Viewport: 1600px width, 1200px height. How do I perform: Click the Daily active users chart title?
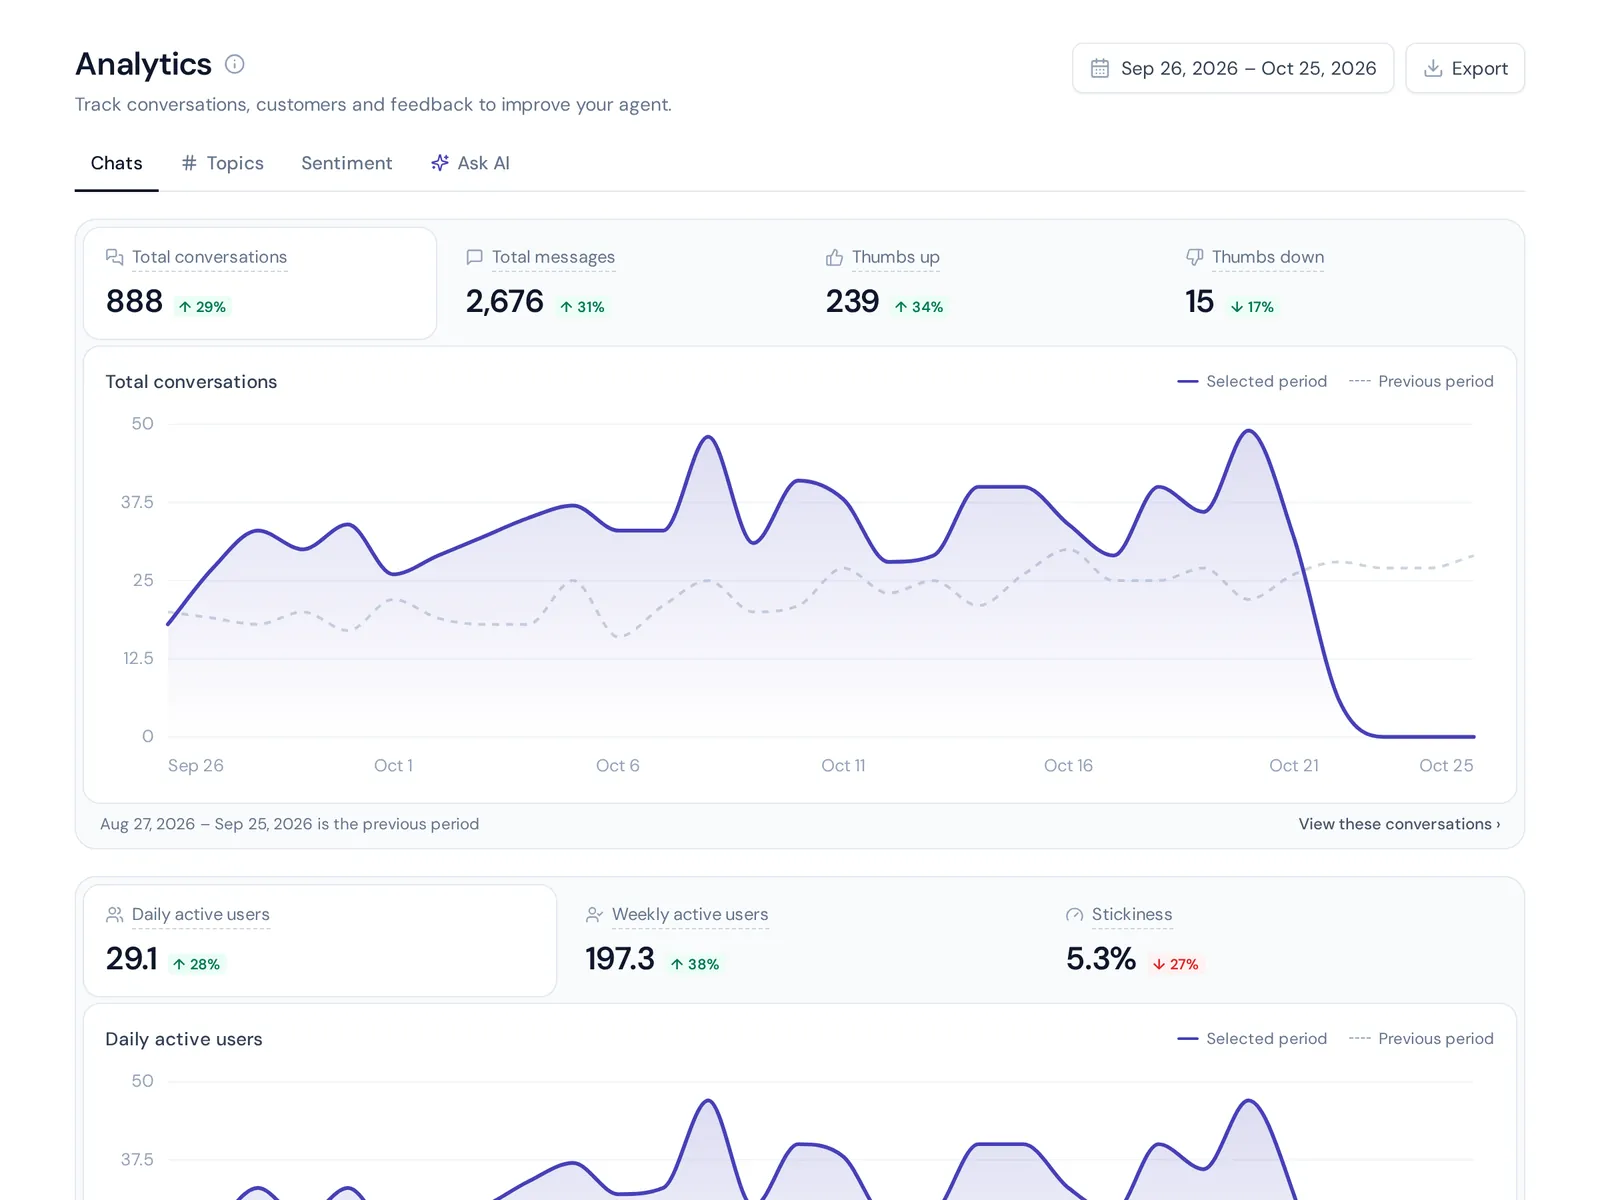[x=184, y=1039]
